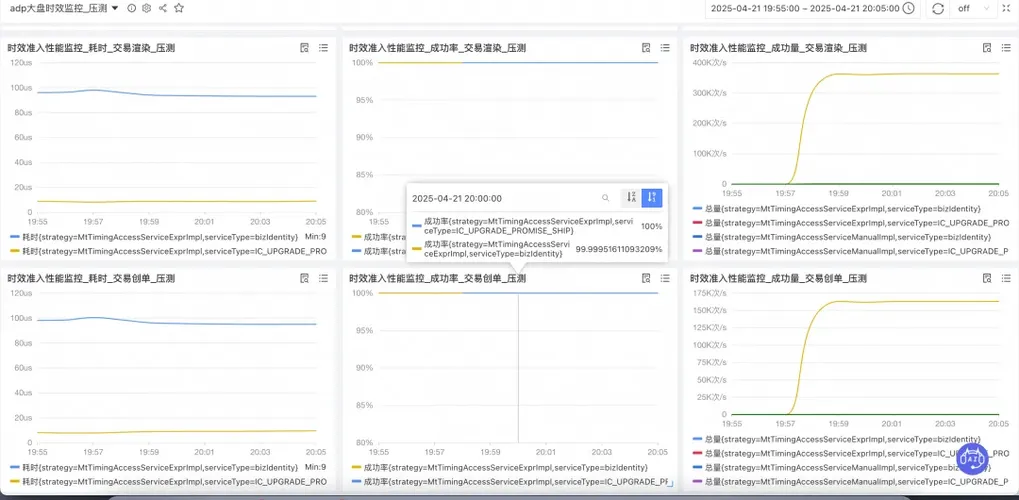Open list menu of 成功量_交易创单_压测 panel
1019x500 pixels.
click(1005, 278)
